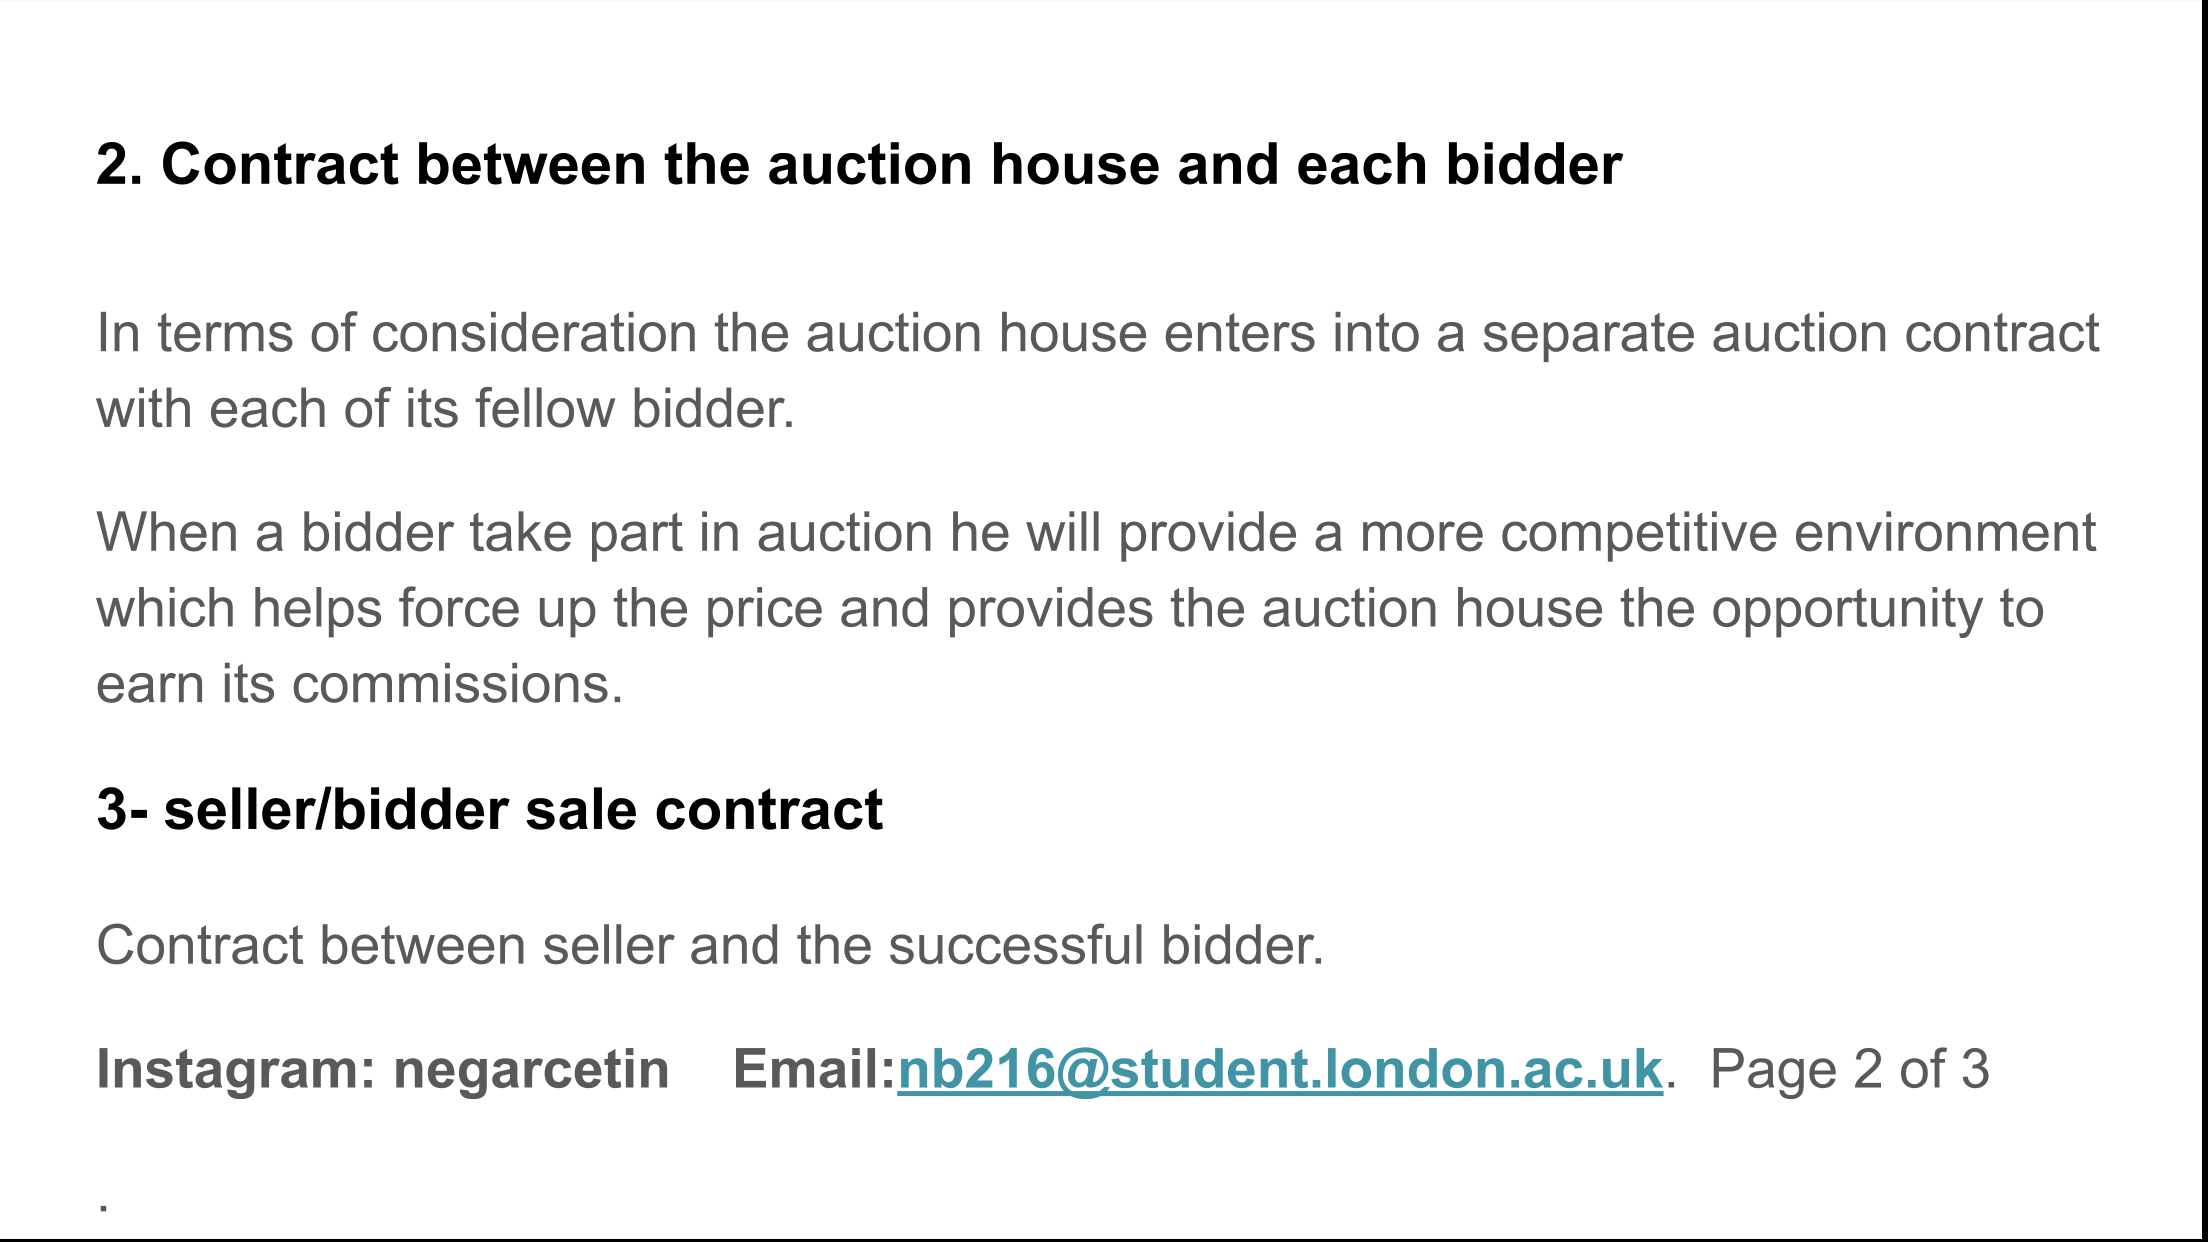Open the nb216@student.london.ac.uk email link
Screen dimensions: 2208x1242
1280,1069
